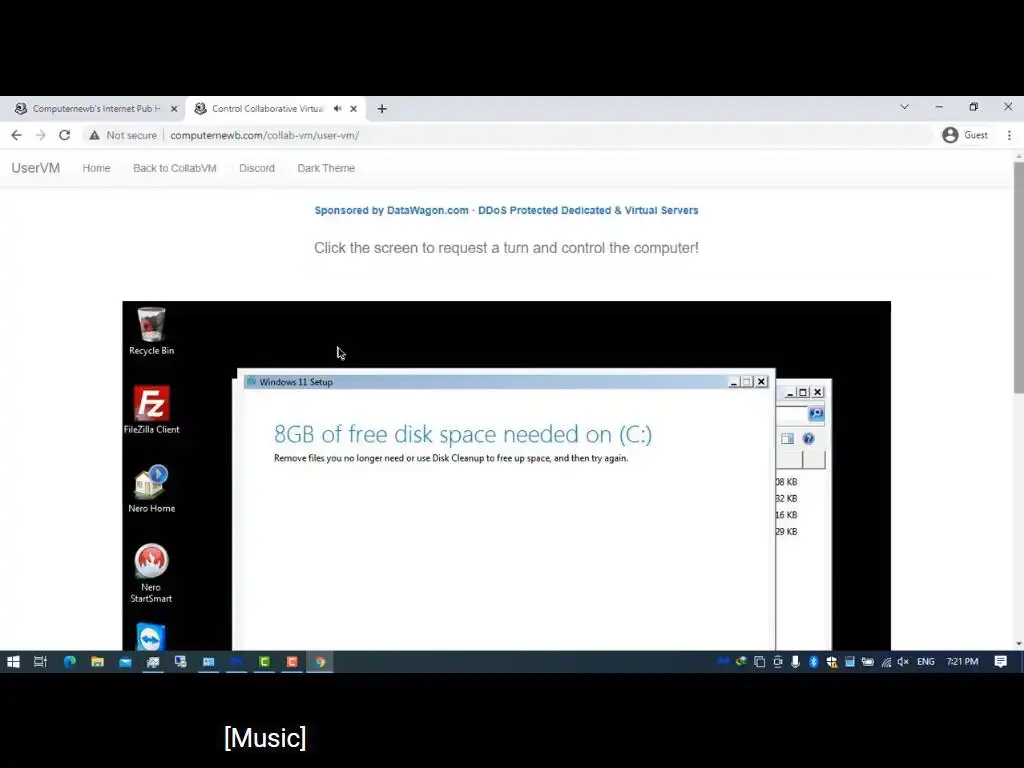Viewport: 1024px width, 768px height.
Task: Click the UserVM brand link
Action: tap(35, 168)
